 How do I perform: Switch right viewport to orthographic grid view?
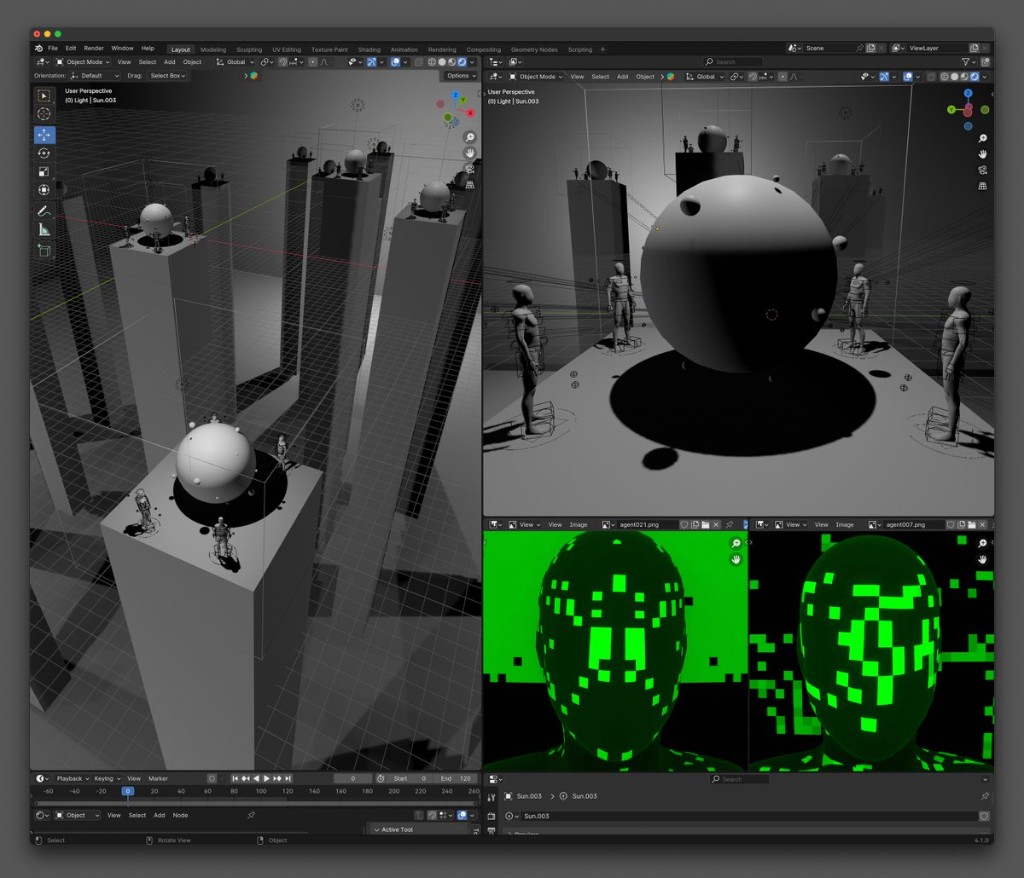pyautogui.click(x=982, y=186)
